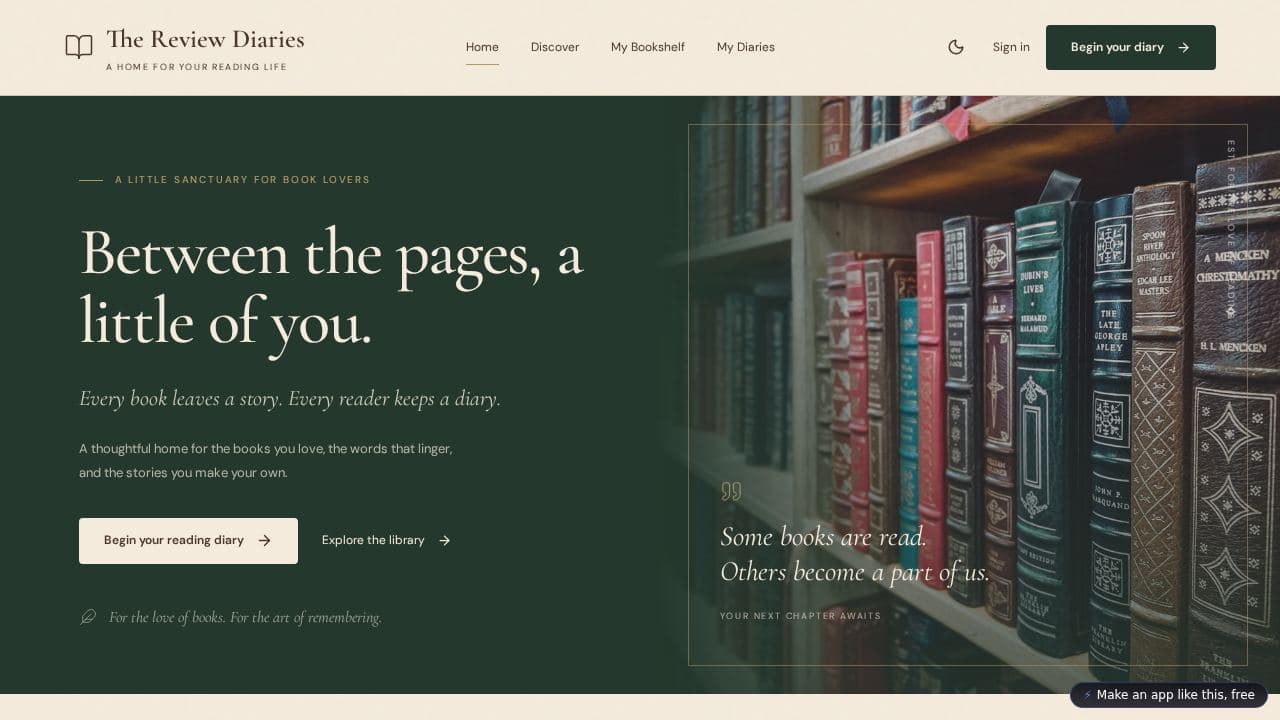Viewport: 1280px width, 720px height.
Task: Click the heading "Between the pages, a little of you."
Action: pos(331,288)
